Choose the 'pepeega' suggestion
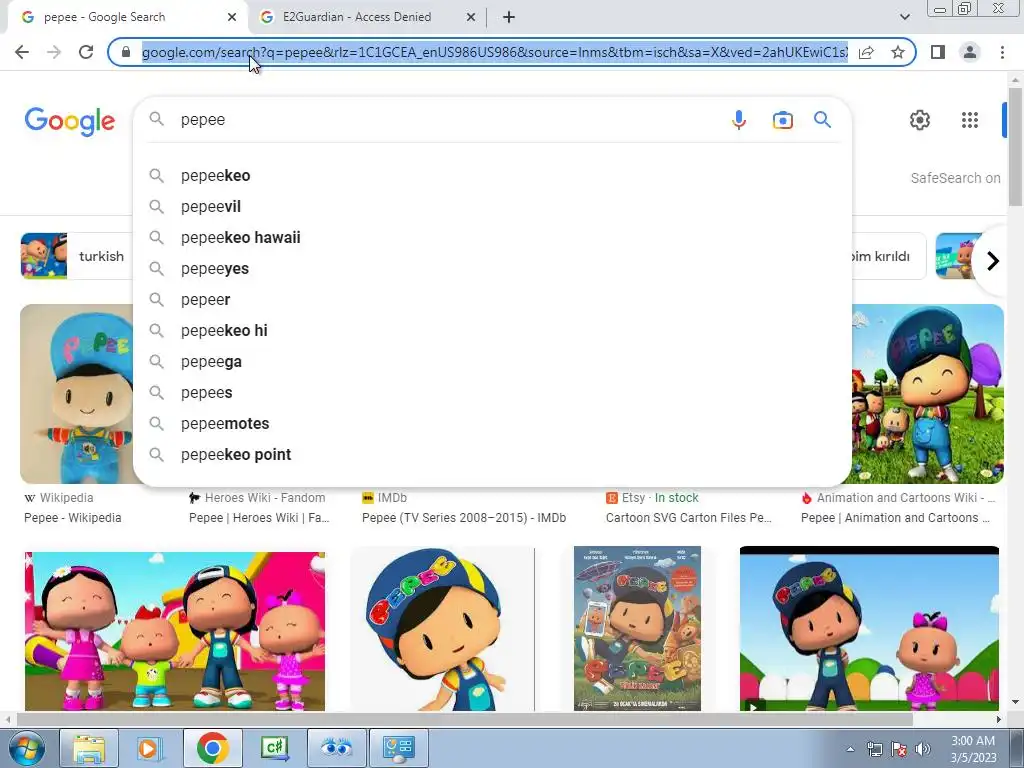The height and width of the screenshot is (768, 1024). click(x=492, y=362)
